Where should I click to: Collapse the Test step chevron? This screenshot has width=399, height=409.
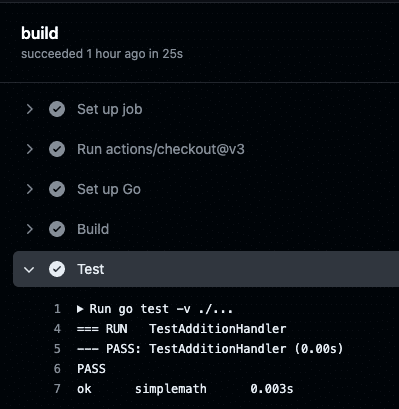pos(29,269)
